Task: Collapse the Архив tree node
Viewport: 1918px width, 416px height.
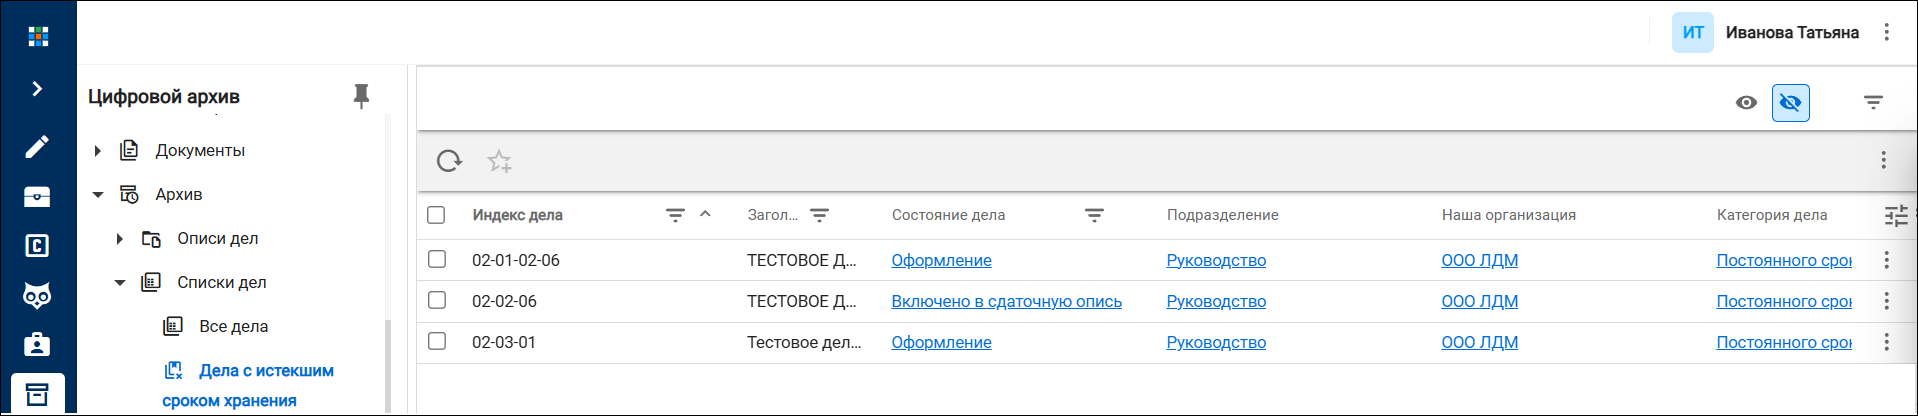Action: (98, 195)
